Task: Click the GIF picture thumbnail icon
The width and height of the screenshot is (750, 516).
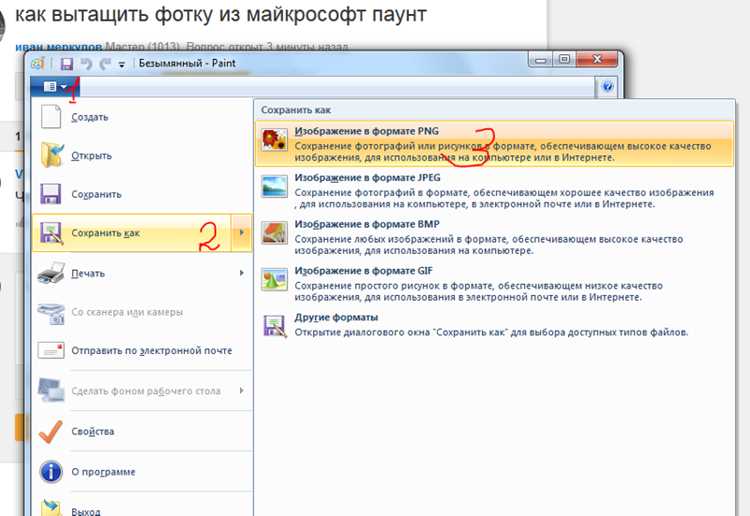Action: coord(275,279)
